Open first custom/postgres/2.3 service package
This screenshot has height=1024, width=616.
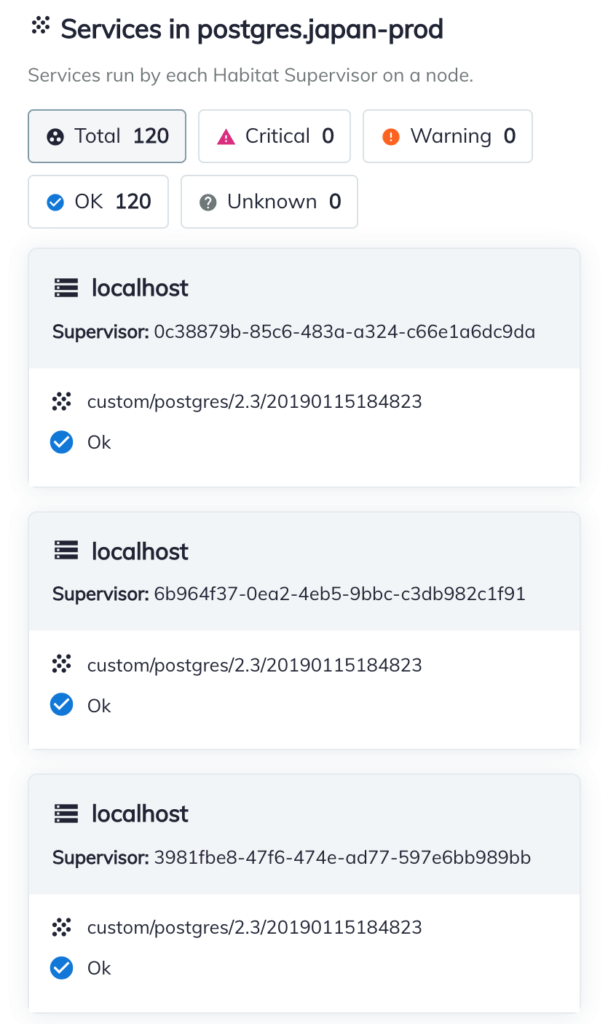pyautogui.click(x=254, y=402)
